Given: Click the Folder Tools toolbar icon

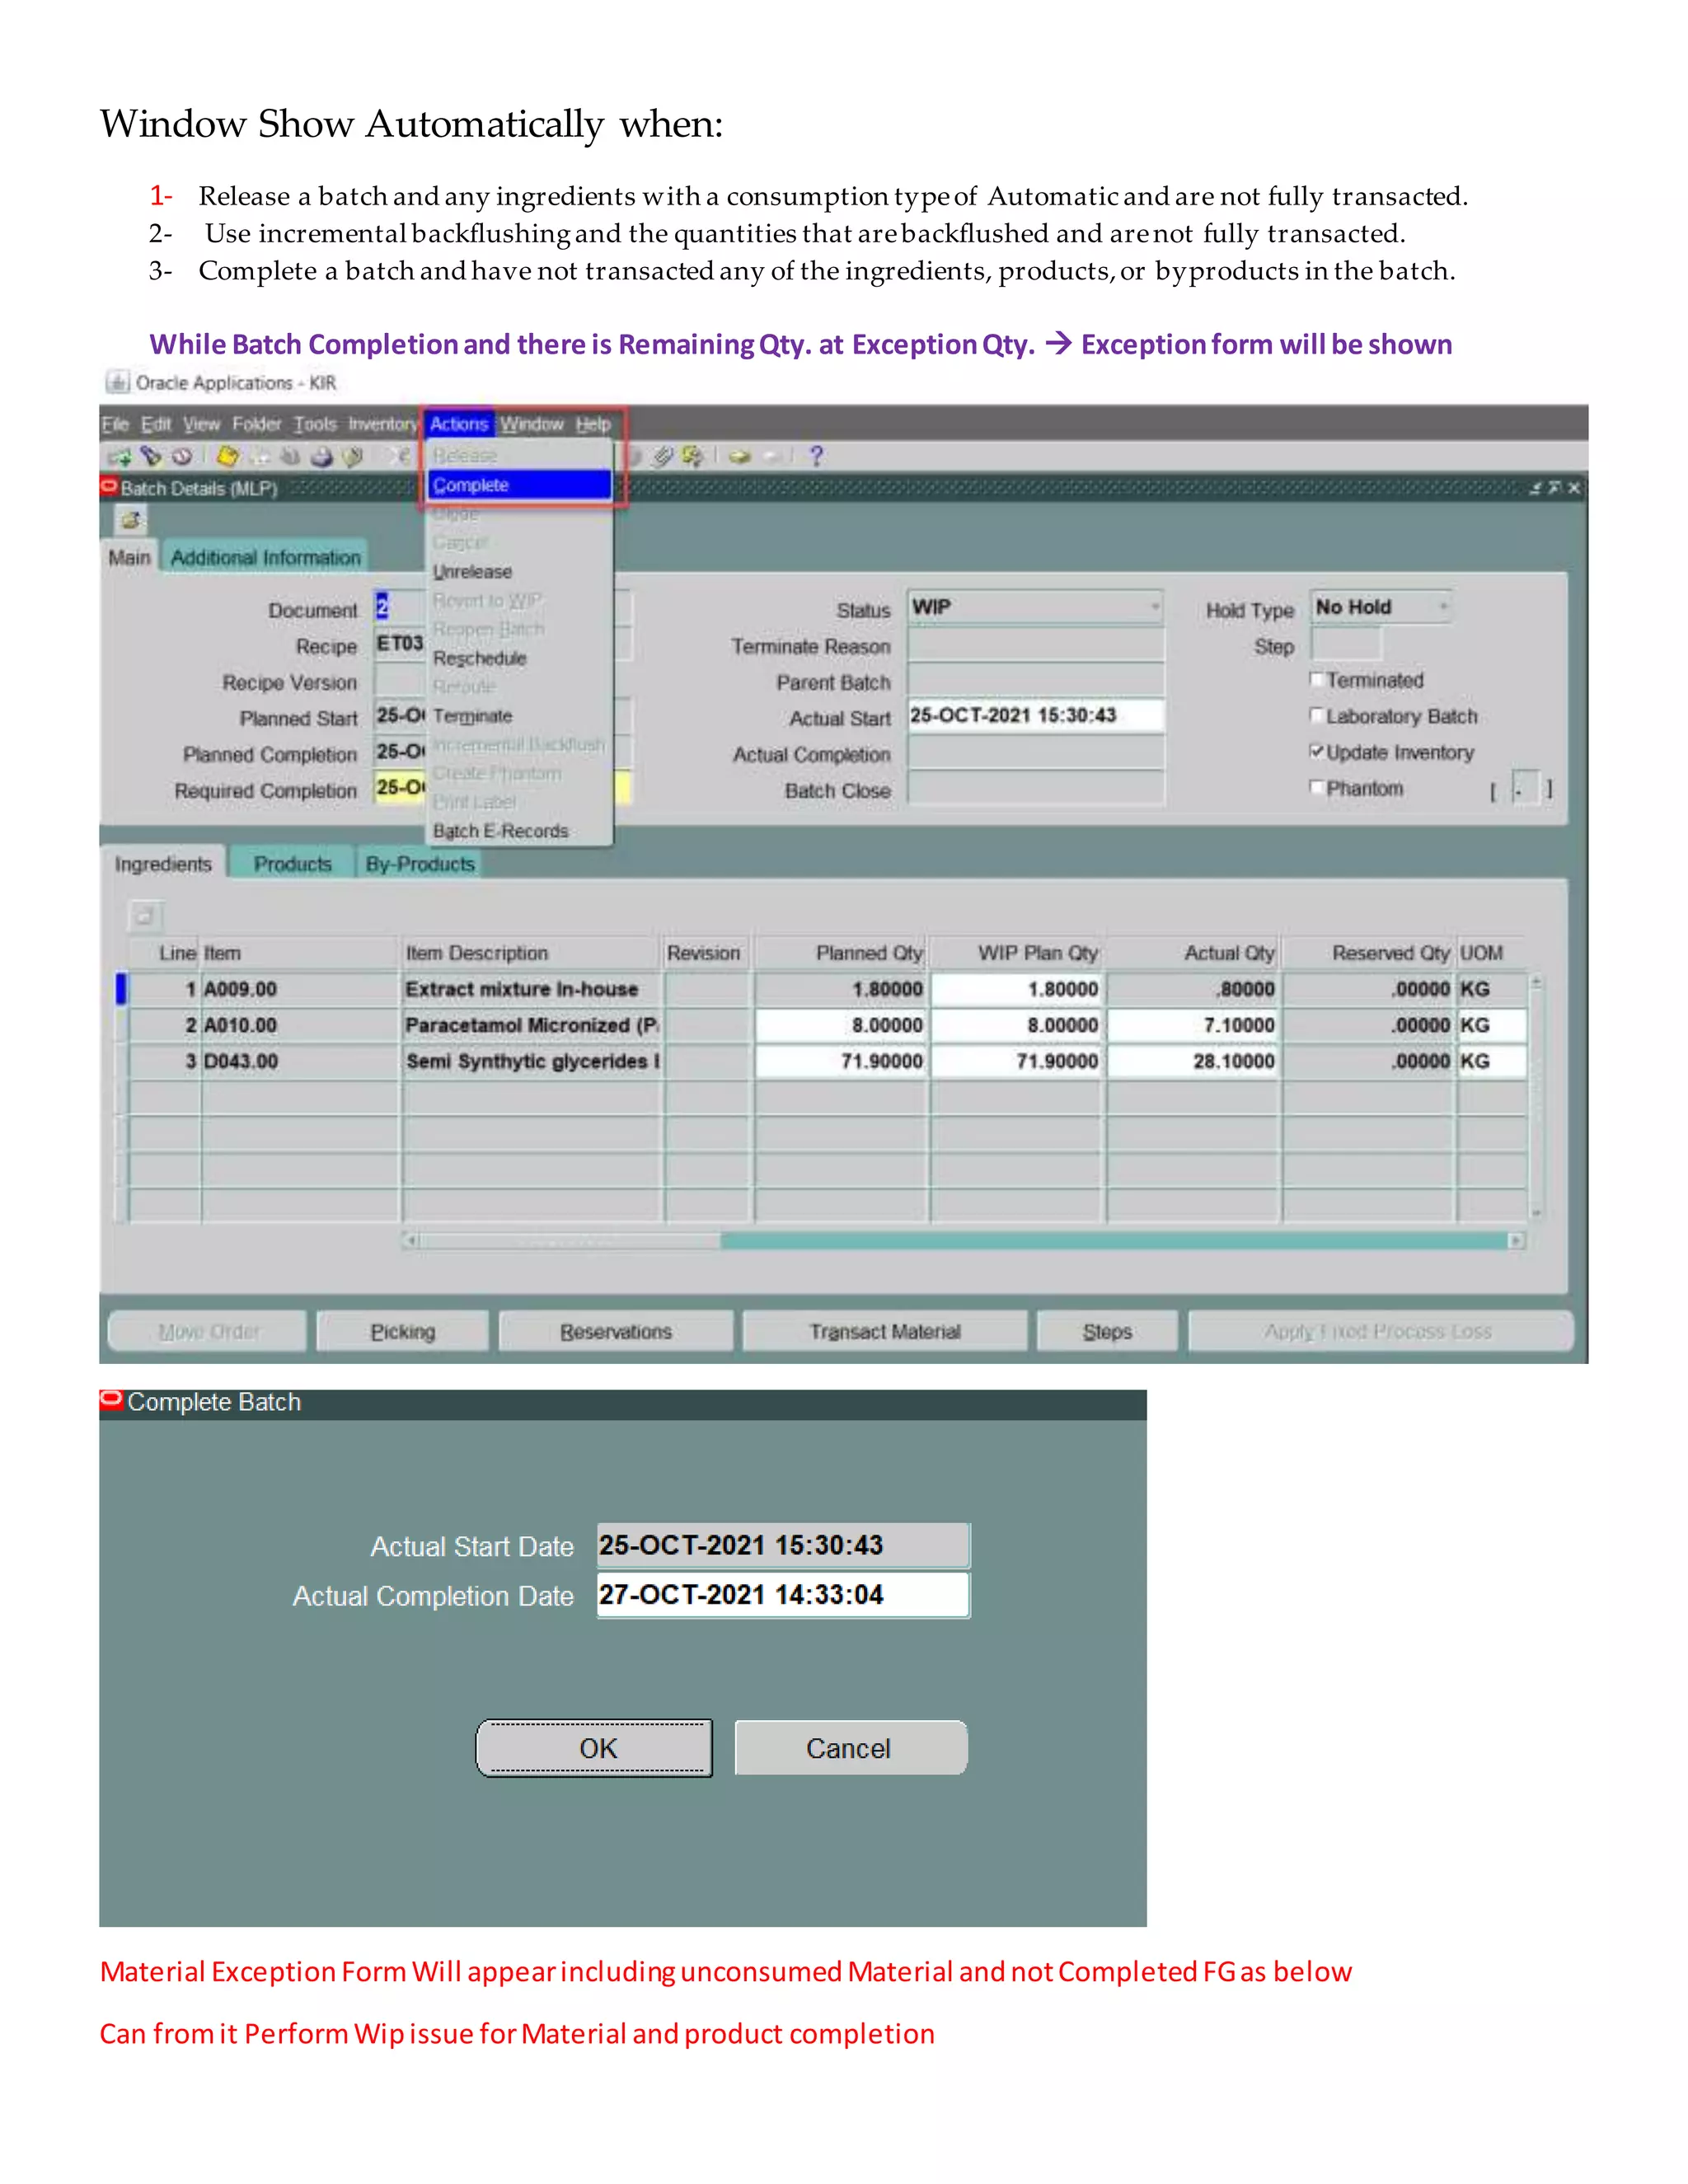Looking at the screenshot, I should 692,457.
